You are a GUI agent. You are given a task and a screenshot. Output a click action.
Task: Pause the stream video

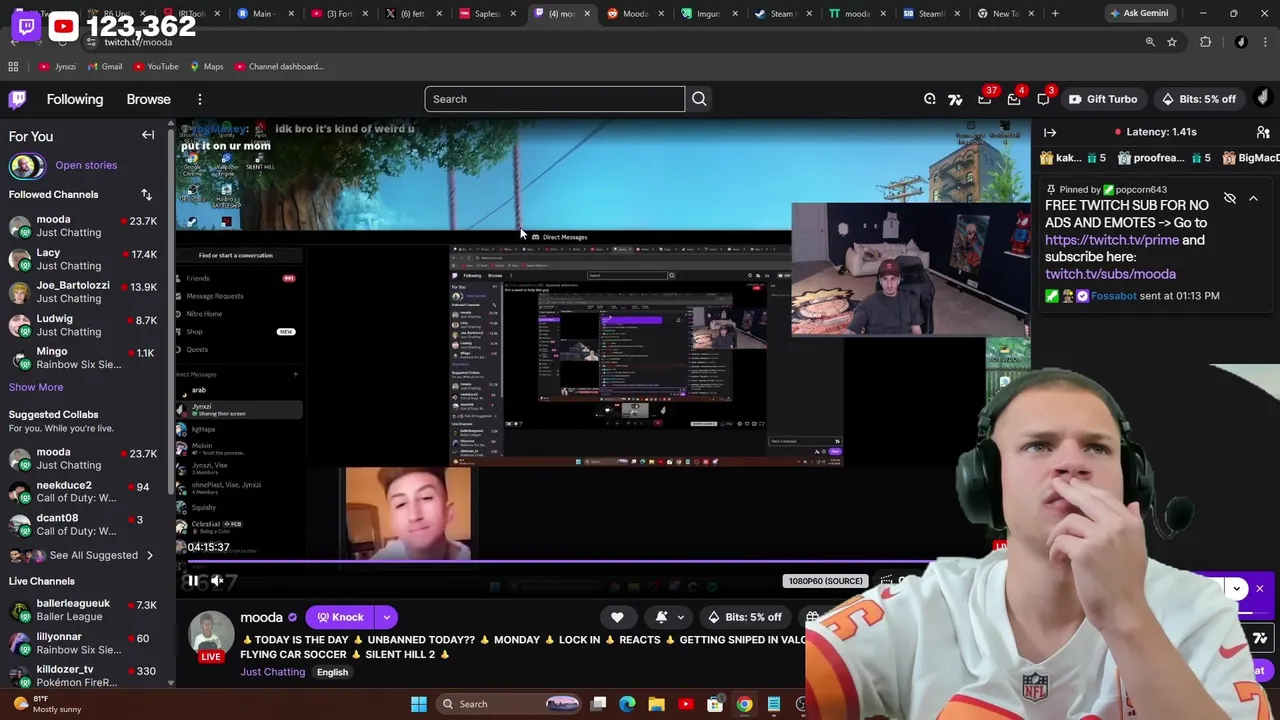pyautogui.click(x=192, y=580)
